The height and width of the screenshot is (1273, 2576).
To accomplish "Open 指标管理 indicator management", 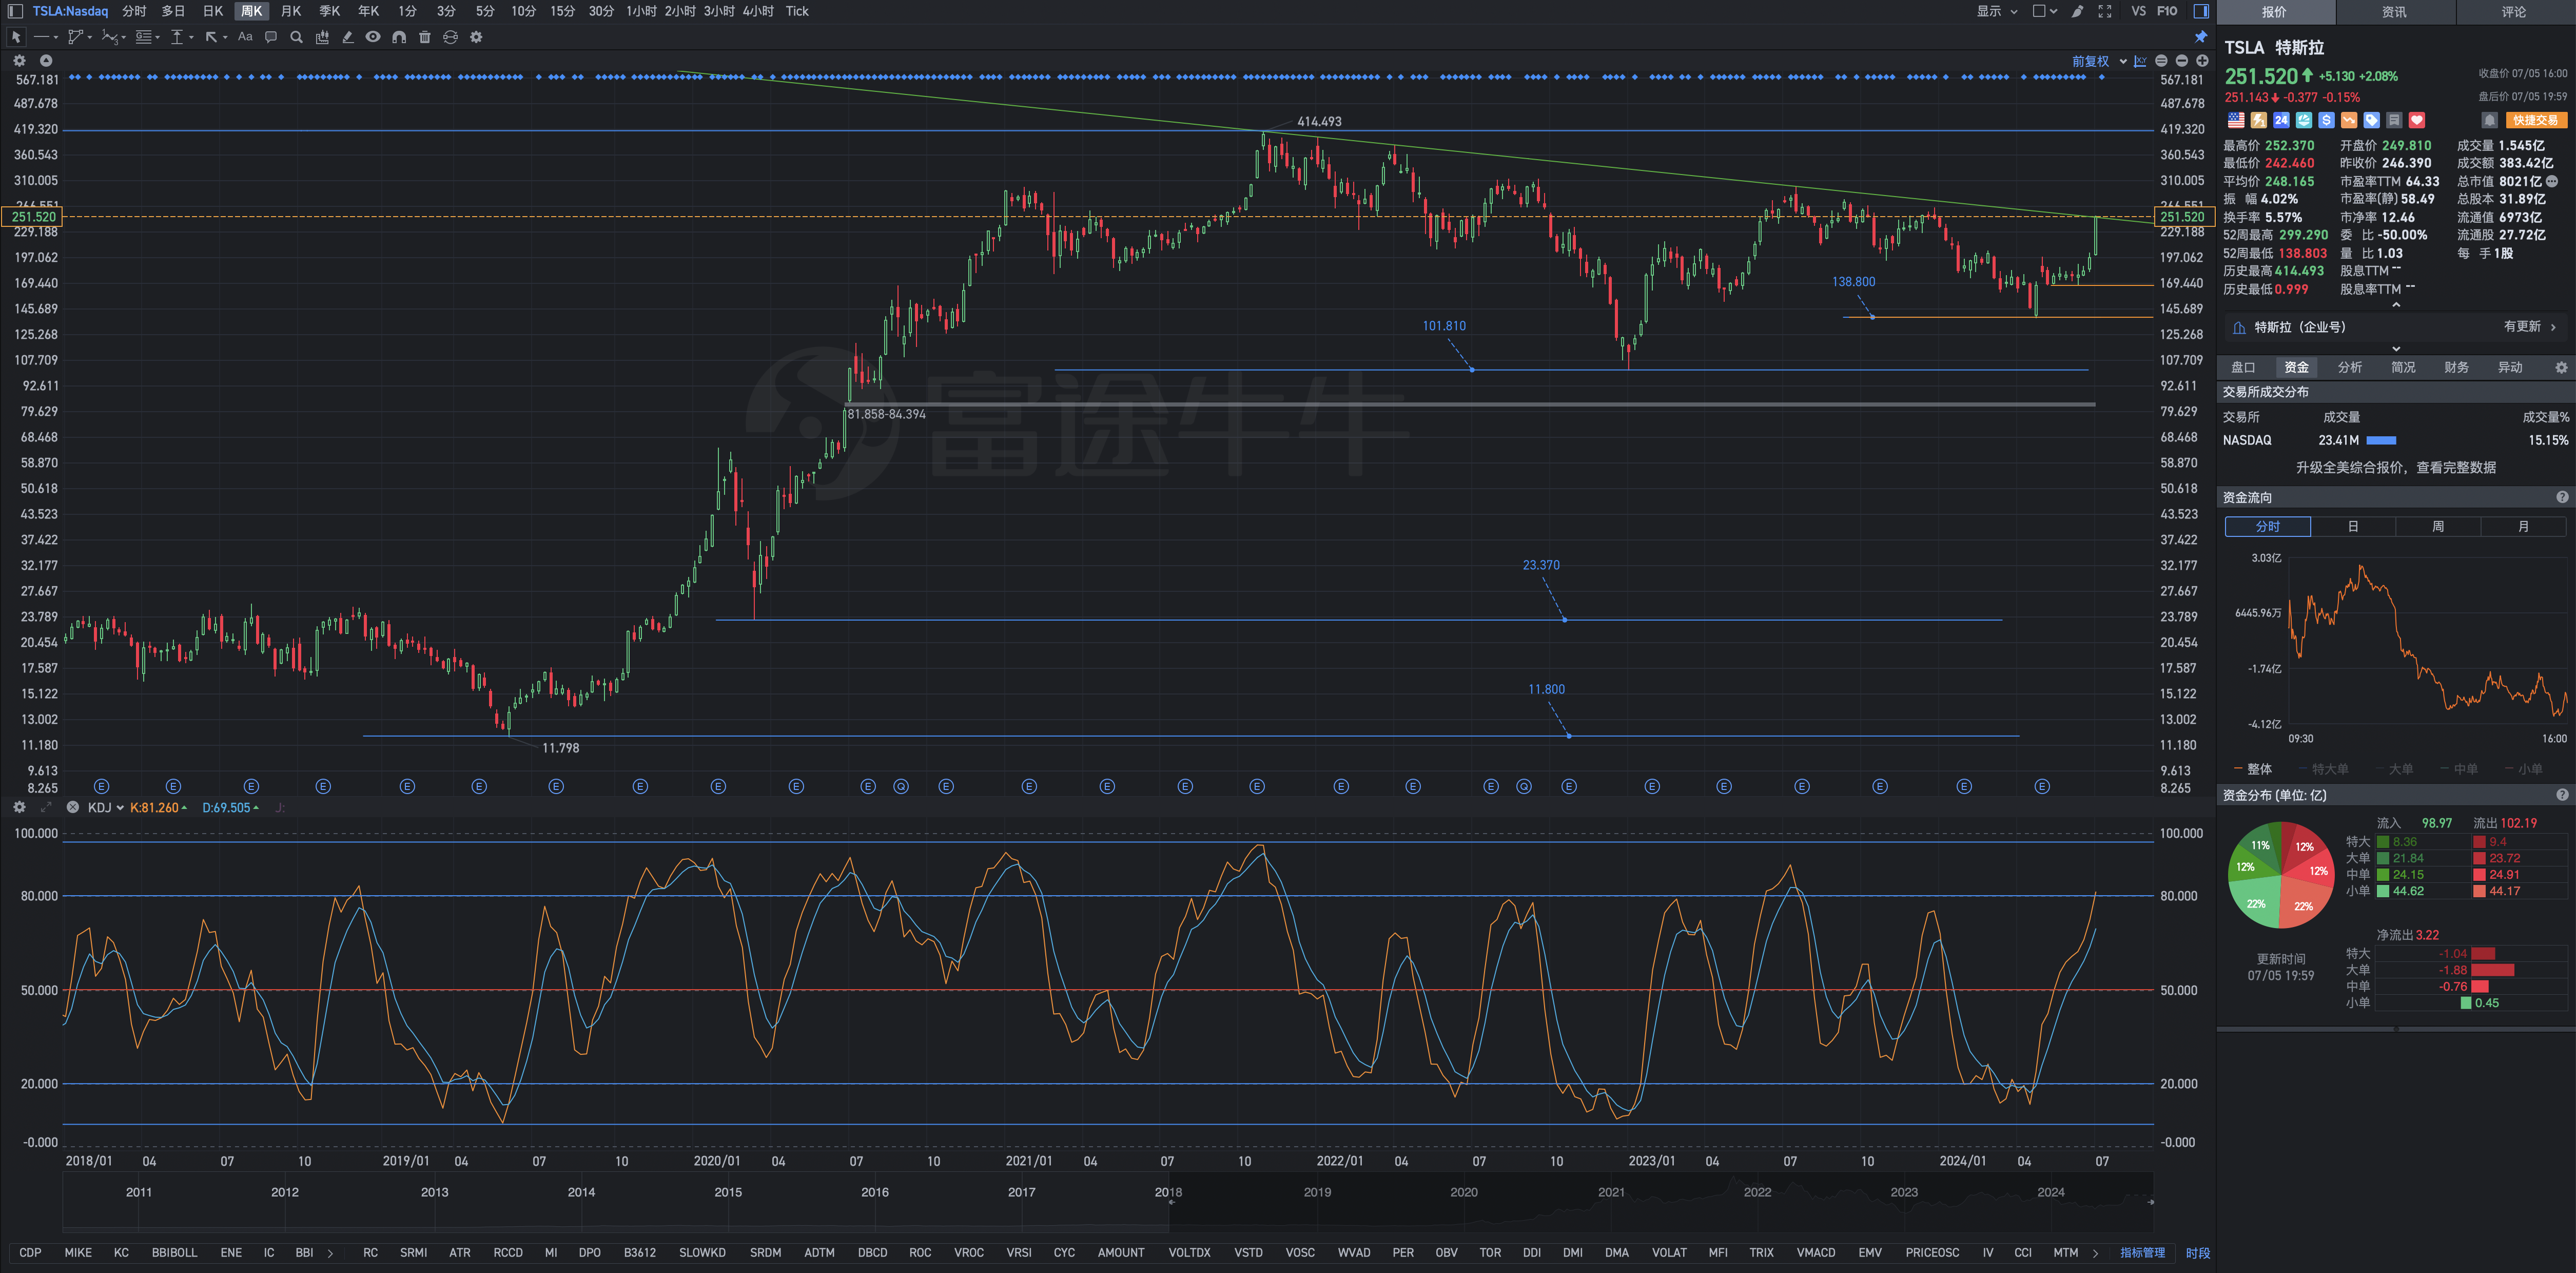I will pyautogui.click(x=2142, y=1252).
